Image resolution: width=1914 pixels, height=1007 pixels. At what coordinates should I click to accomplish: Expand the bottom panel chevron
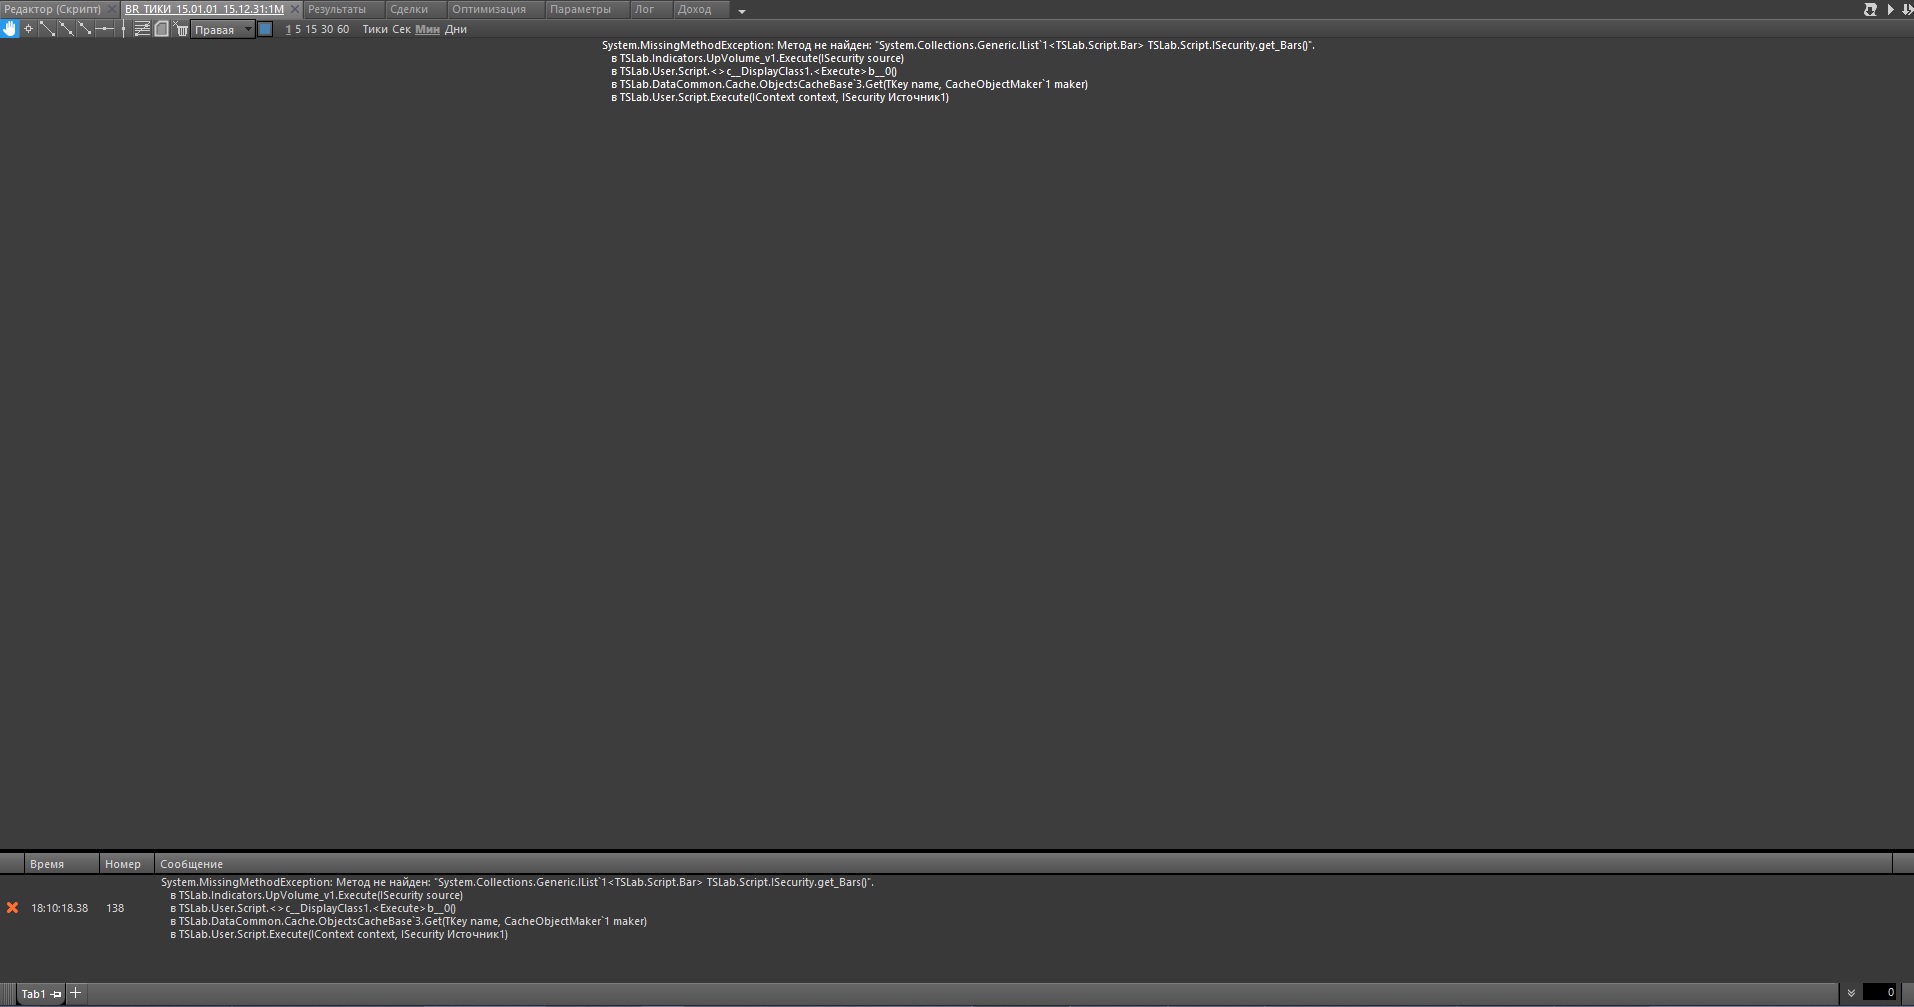[1851, 993]
